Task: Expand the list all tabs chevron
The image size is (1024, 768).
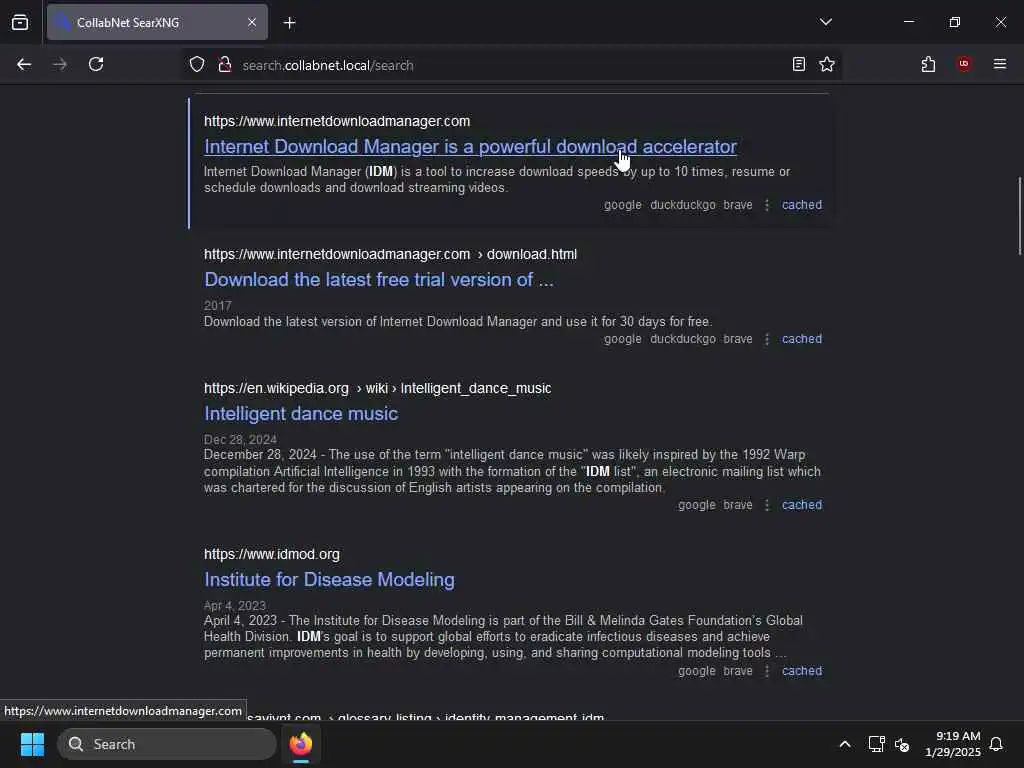Action: coord(825,22)
